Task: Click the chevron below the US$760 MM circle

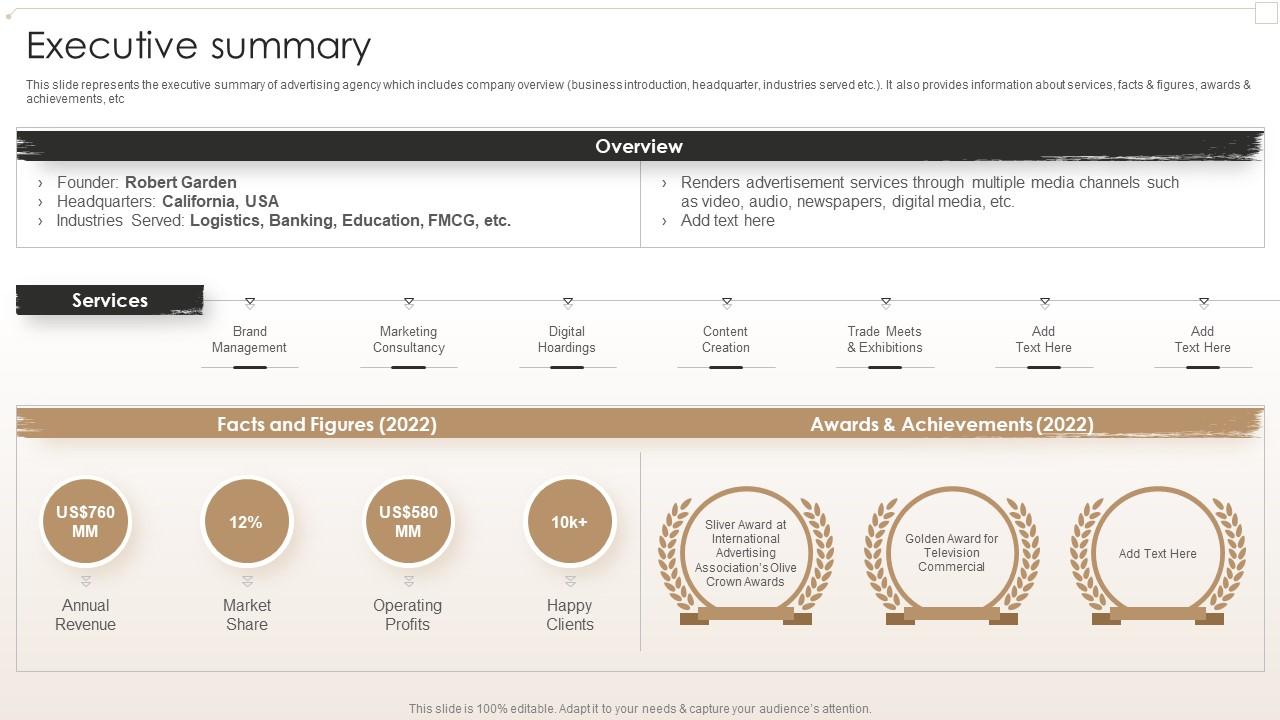Action: (86, 581)
